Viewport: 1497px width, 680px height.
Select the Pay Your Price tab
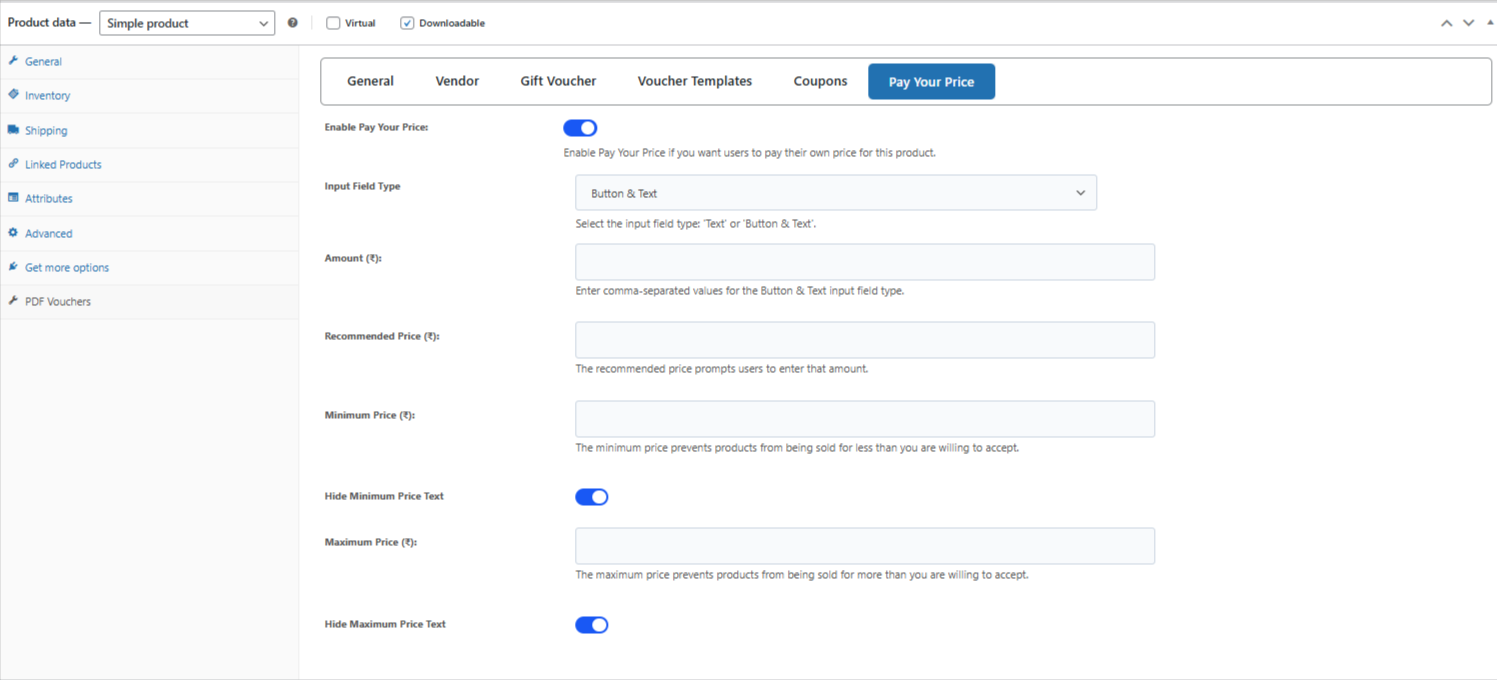tap(931, 81)
